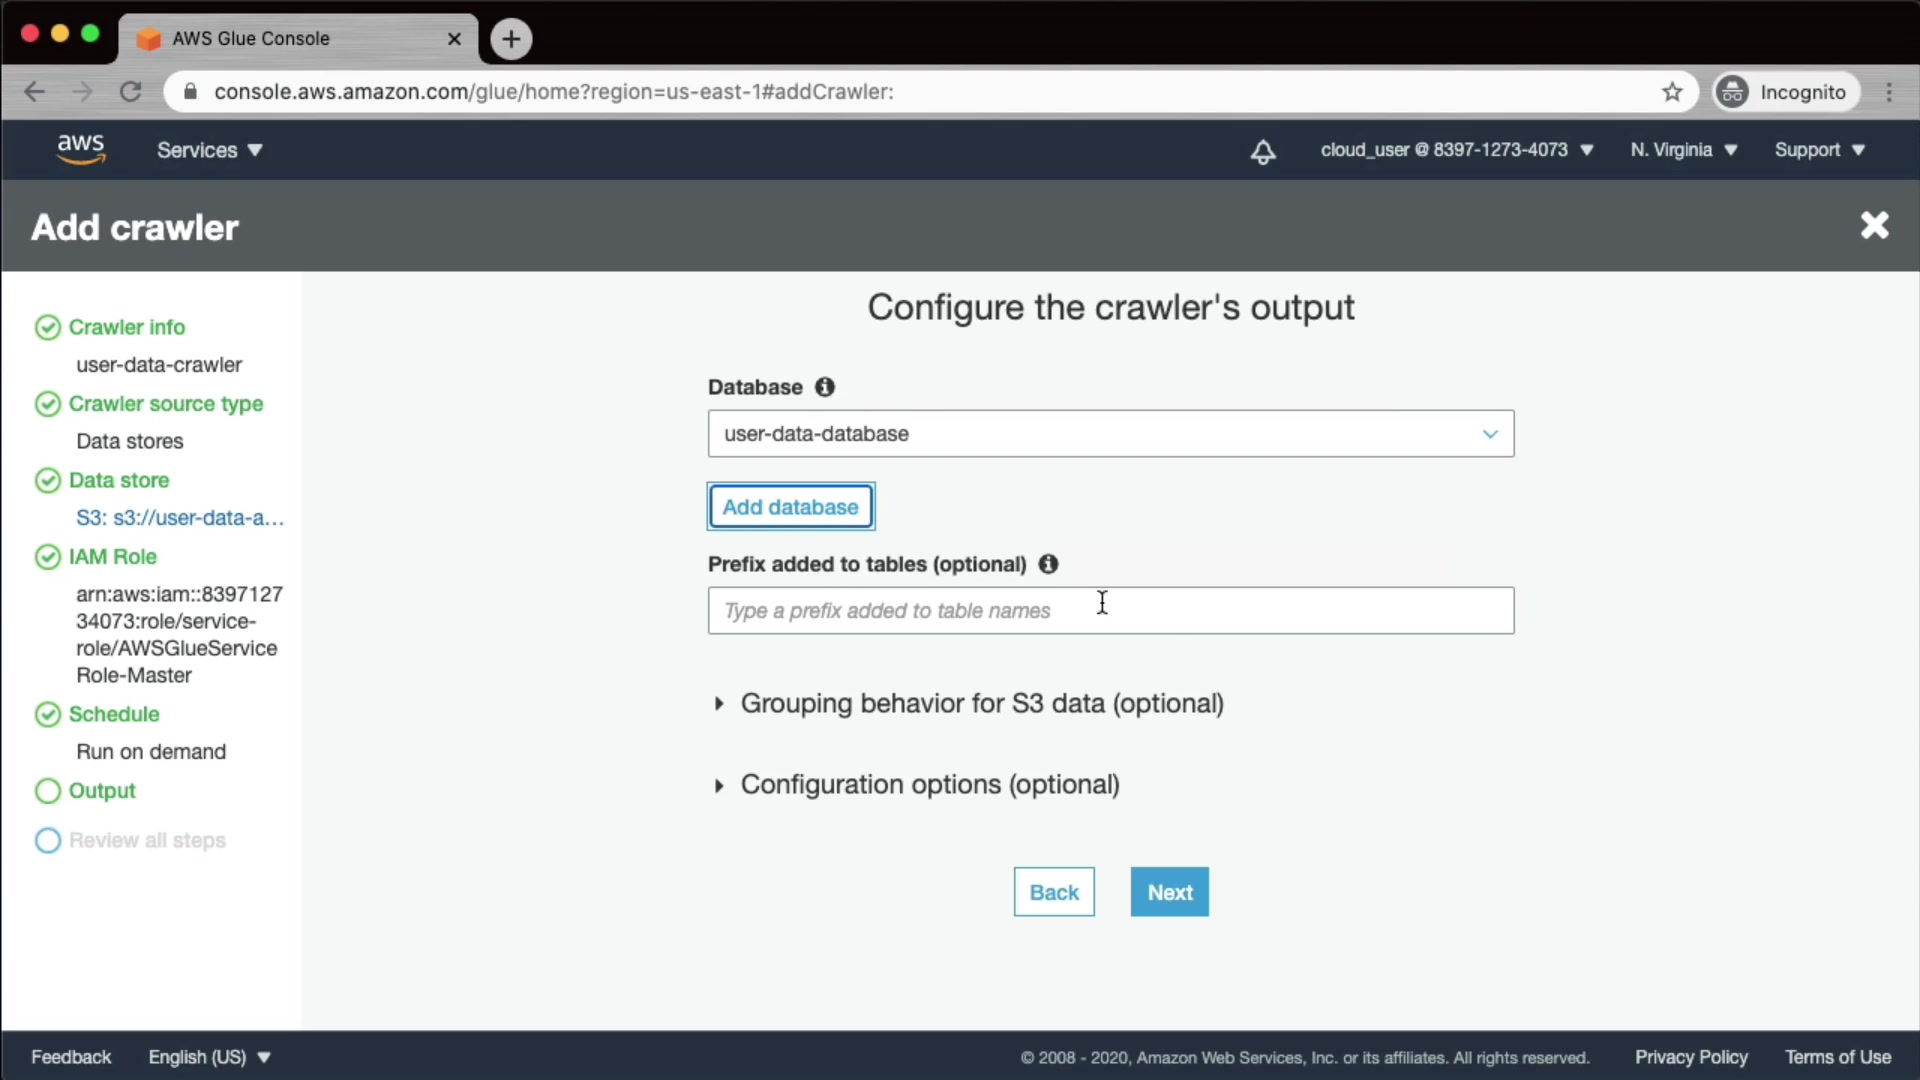Open the user-data-database dropdown
Screen dimensions: 1920x1080
click(1110, 434)
